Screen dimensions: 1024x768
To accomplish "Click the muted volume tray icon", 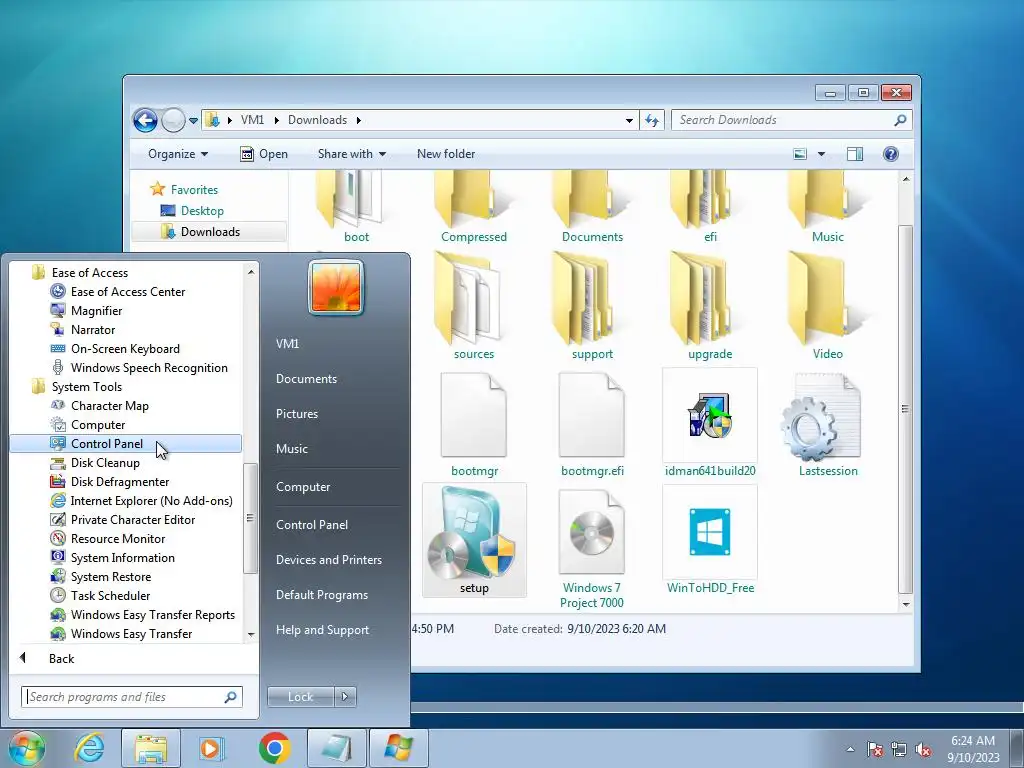I will point(923,750).
